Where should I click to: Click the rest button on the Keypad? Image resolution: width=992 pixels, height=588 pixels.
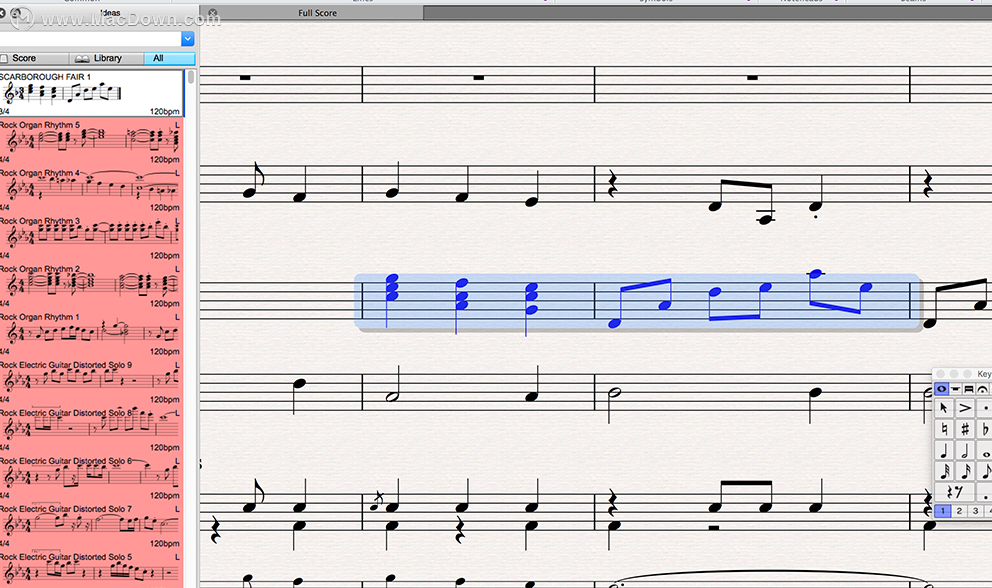(x=955, y=492)
